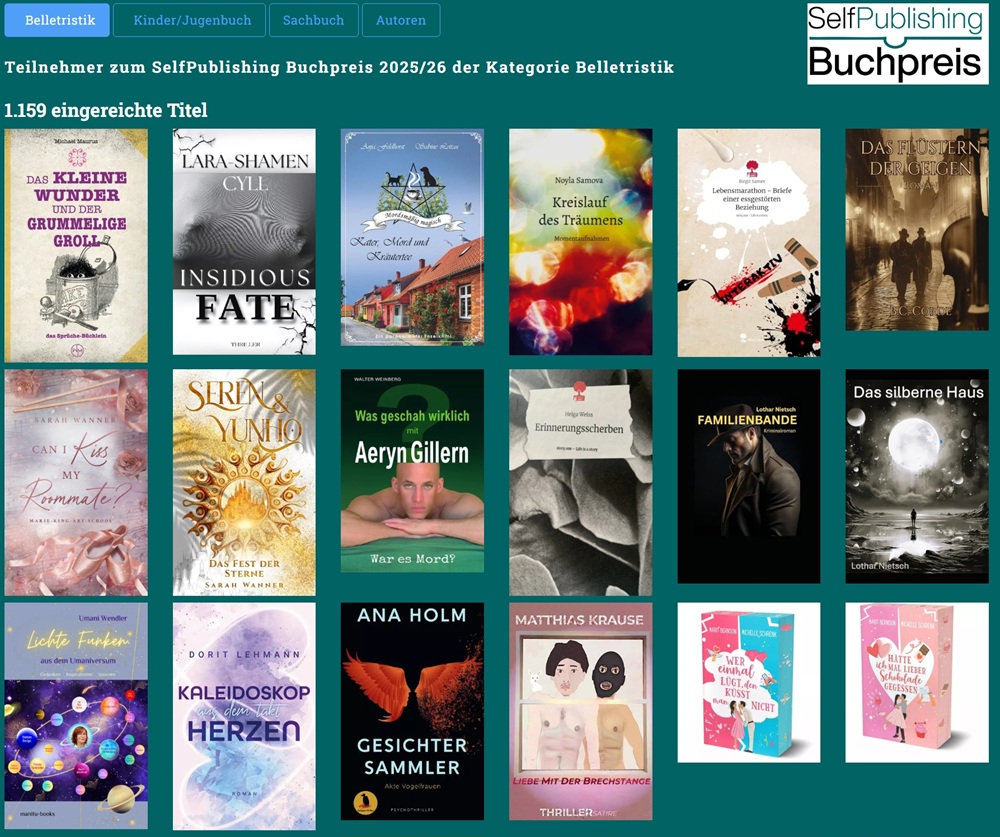The image size is (1000, 837).
Task: Select Das Flüstern der Geigen cover
Action: pyautogui.click(x=917, y=229)
